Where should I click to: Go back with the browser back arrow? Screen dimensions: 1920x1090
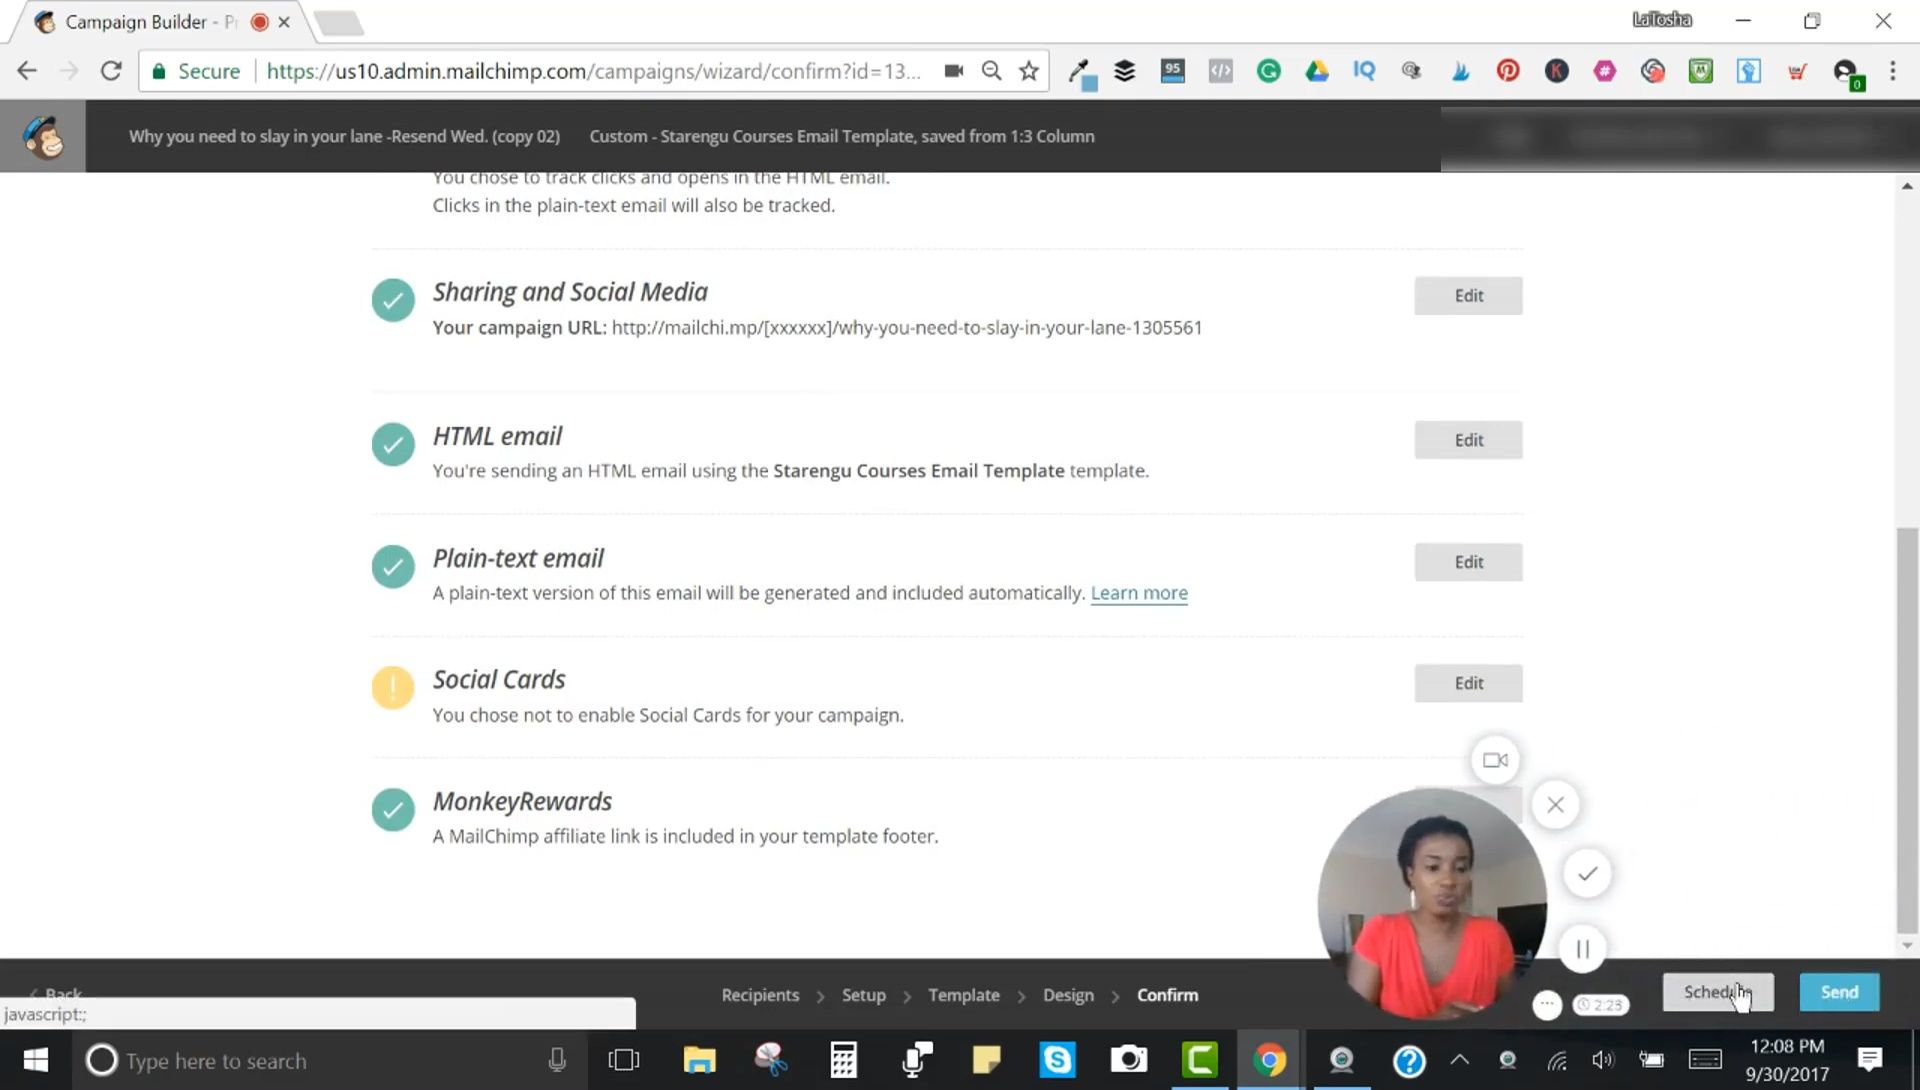pos(27,71)
